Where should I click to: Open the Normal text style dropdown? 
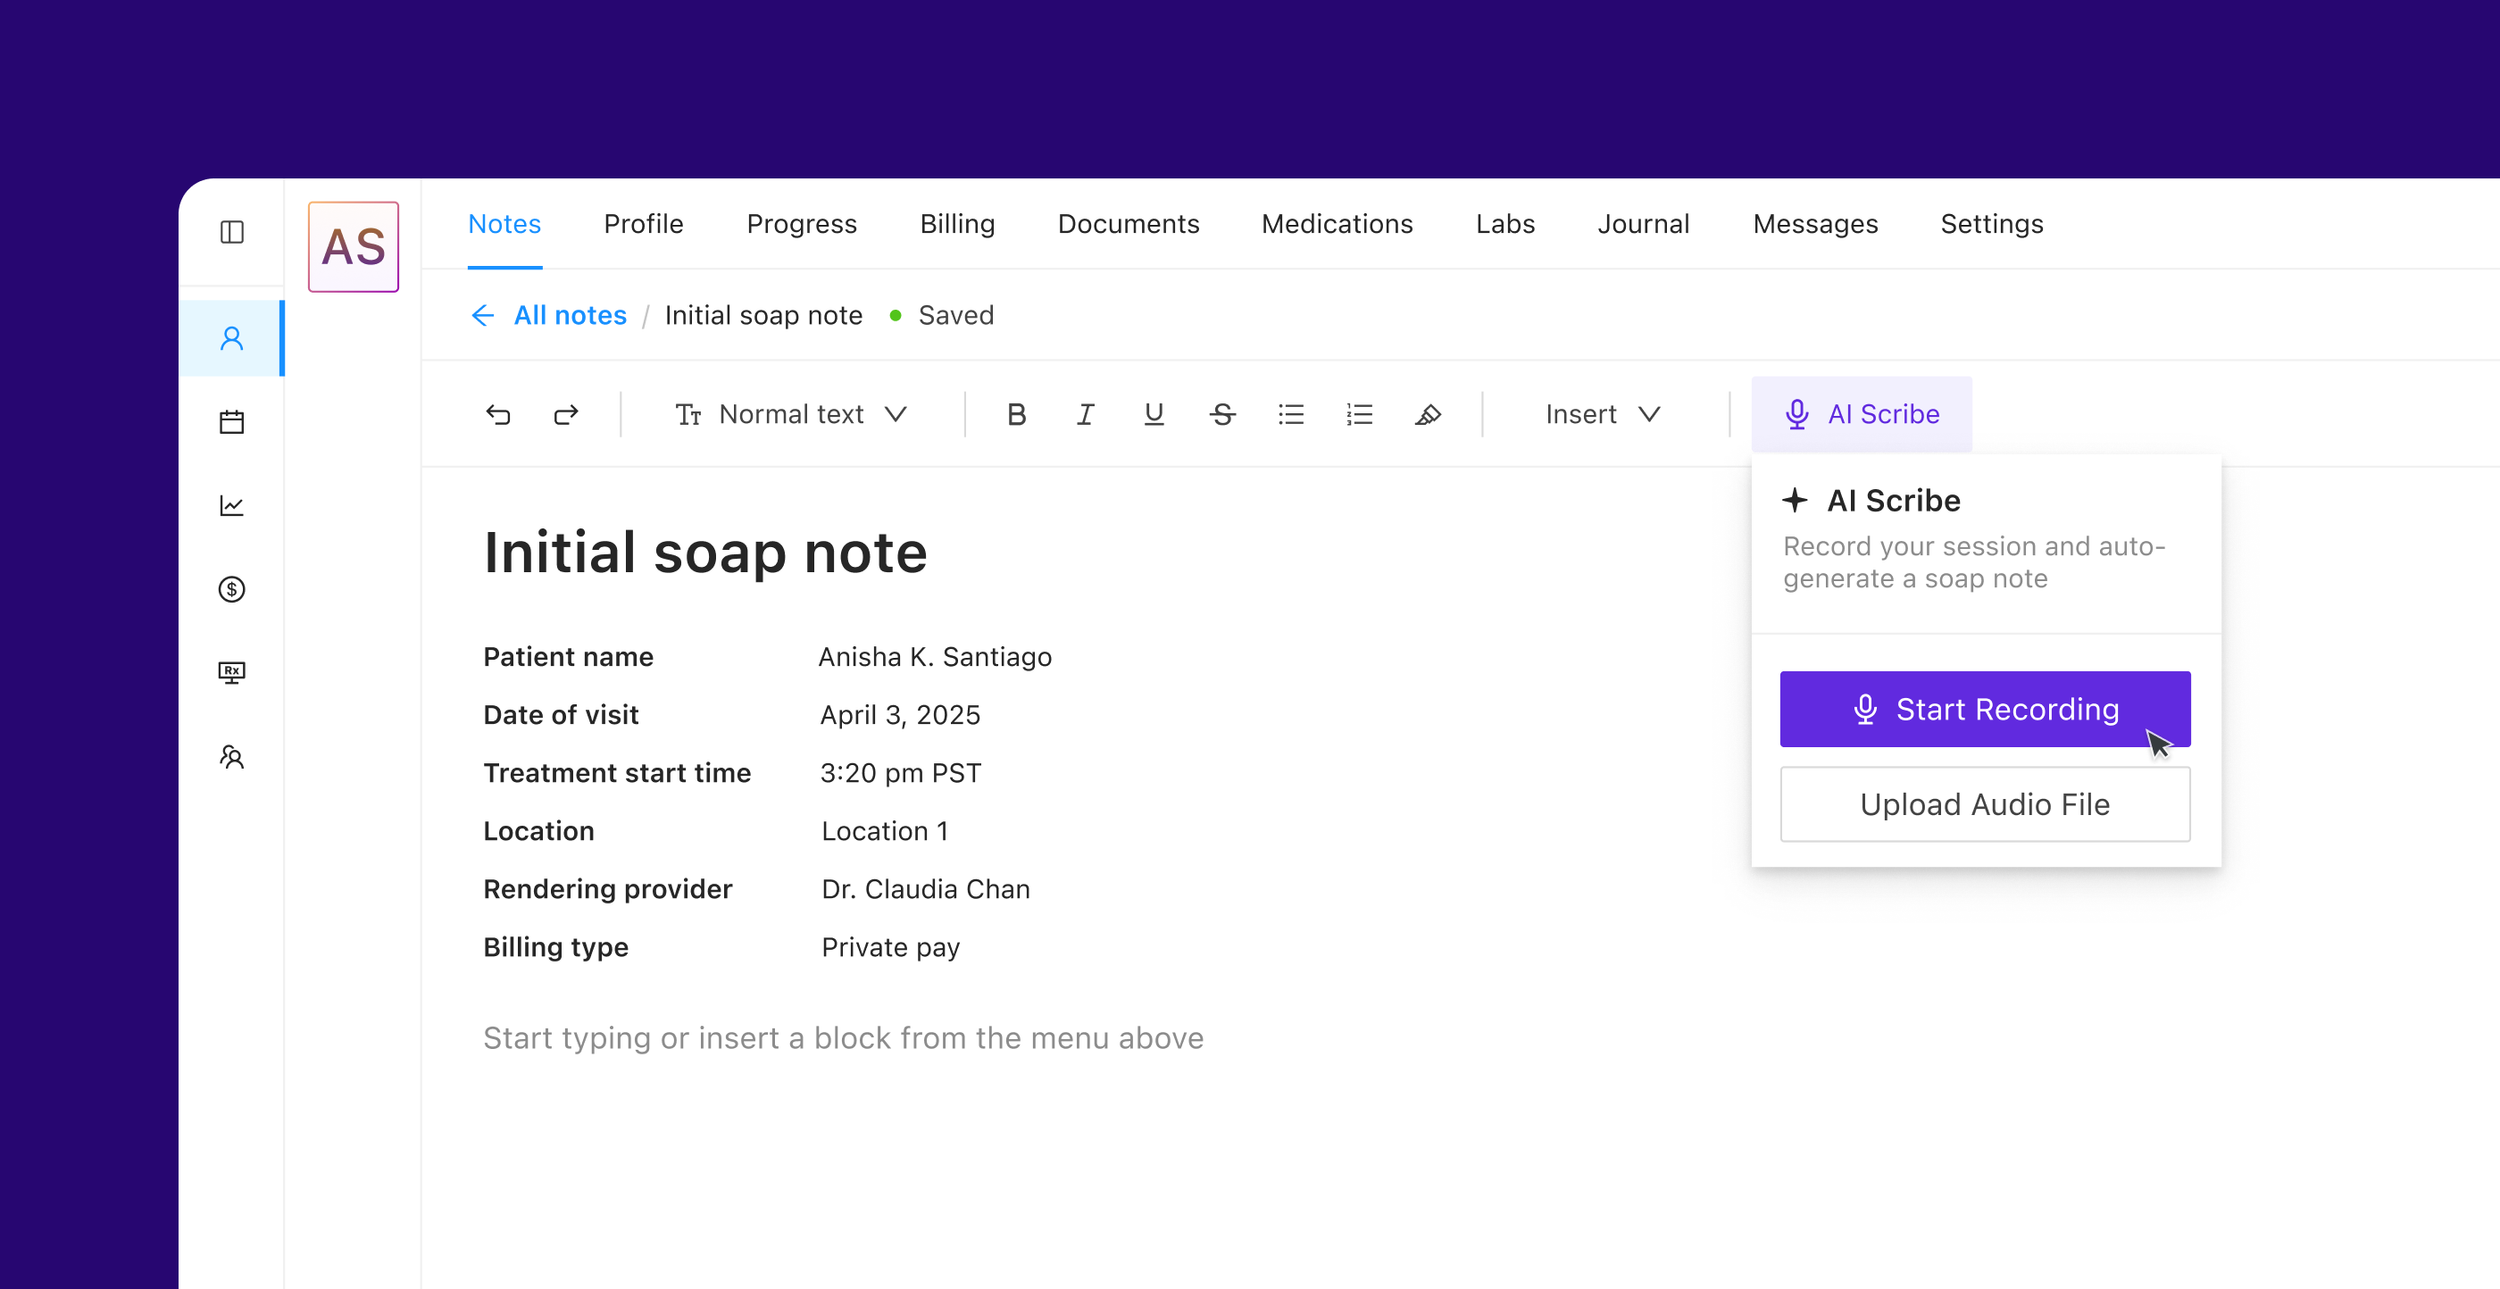coord(792,414)
